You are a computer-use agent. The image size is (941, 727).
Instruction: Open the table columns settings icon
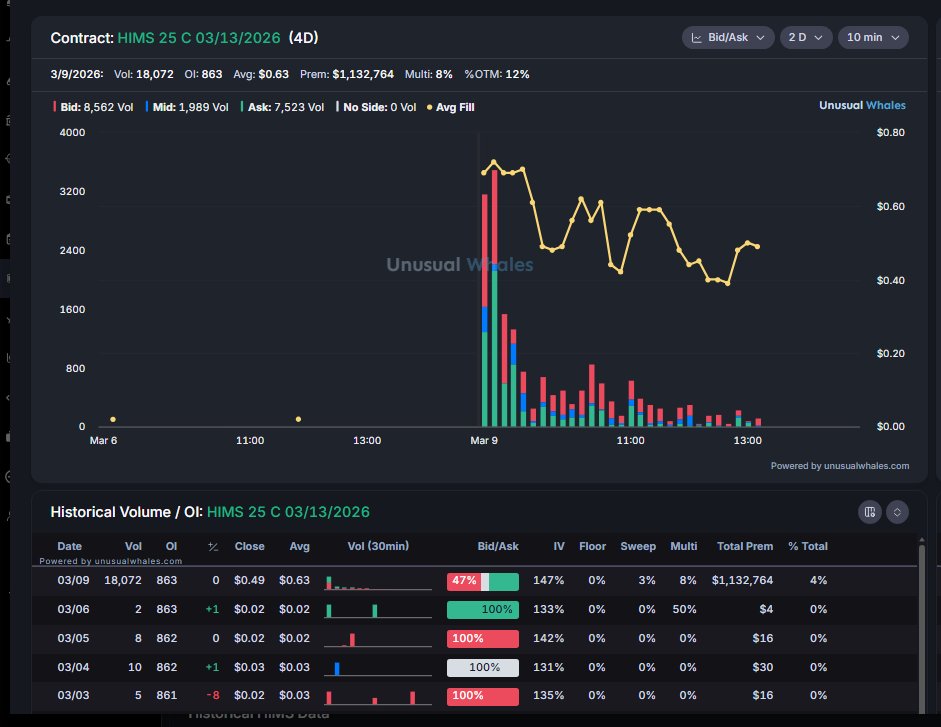870,512
